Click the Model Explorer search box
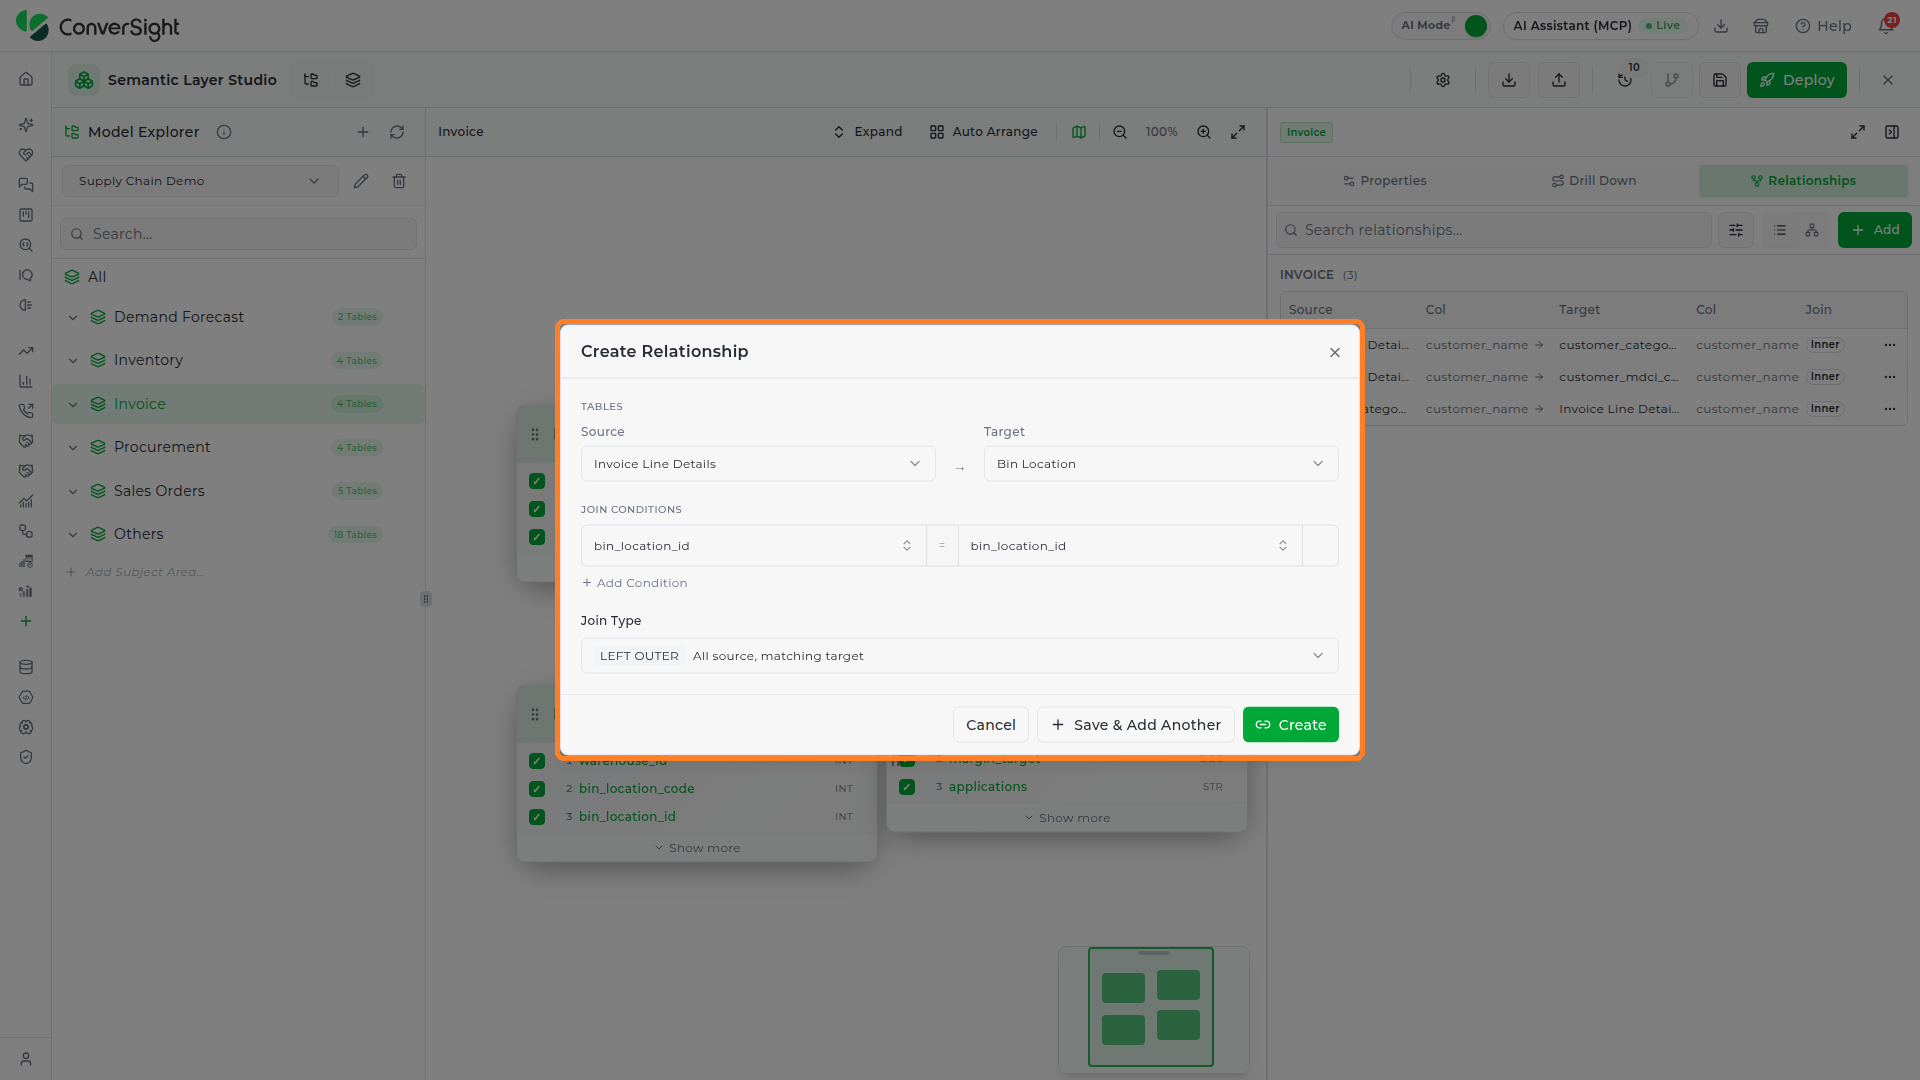This screenshot has height=1080, width=1920. coord(238,234)
